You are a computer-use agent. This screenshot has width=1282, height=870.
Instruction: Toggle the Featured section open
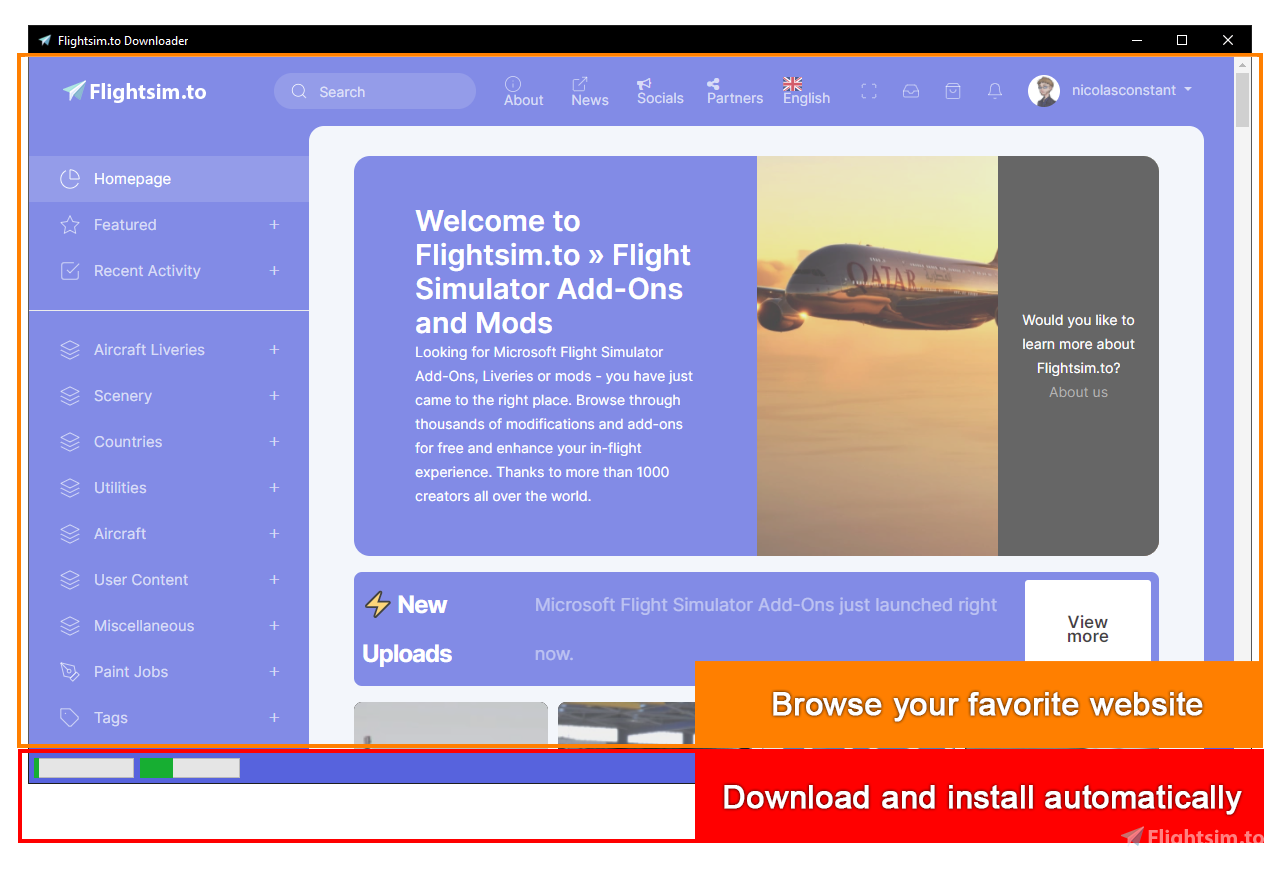(x=274, y=225)
